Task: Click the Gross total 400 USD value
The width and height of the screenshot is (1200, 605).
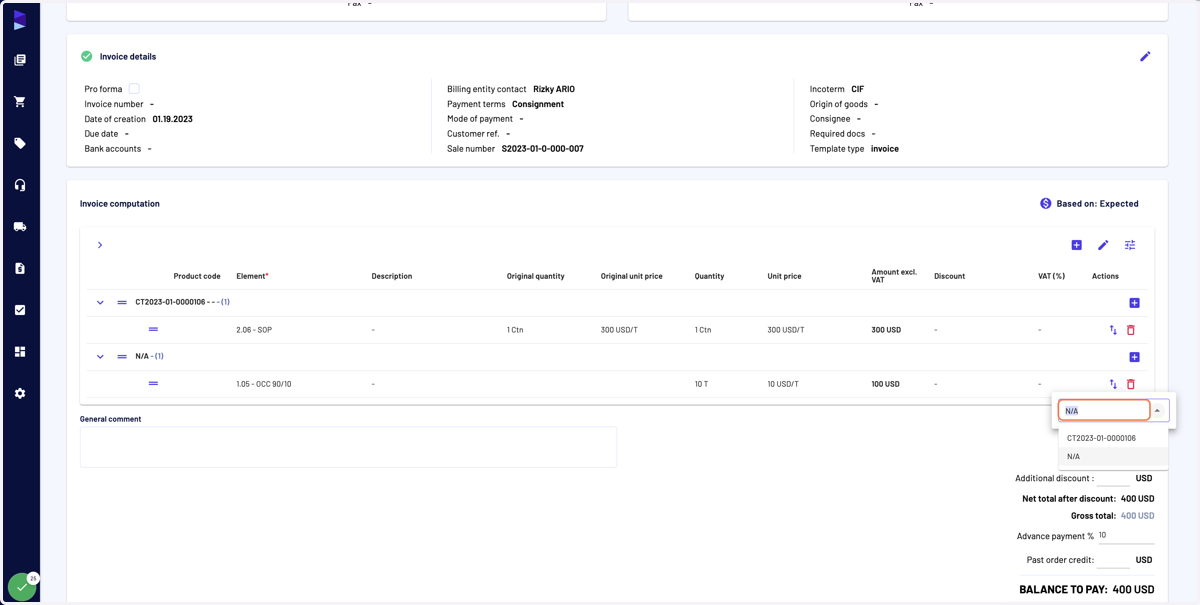Action: (1137, 516)
